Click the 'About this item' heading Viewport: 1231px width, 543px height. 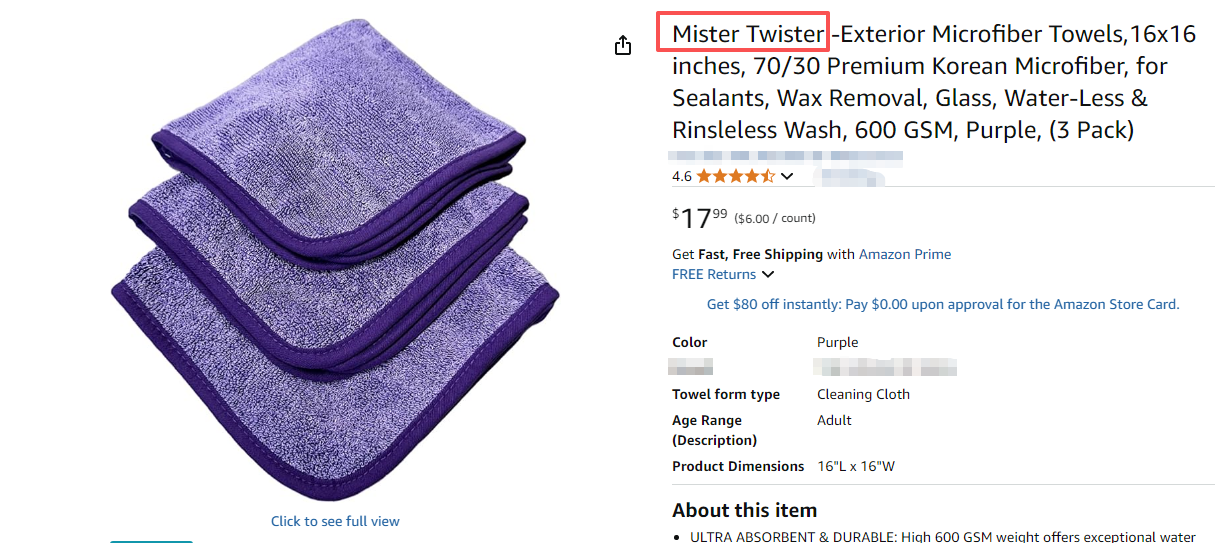(744, 510)
